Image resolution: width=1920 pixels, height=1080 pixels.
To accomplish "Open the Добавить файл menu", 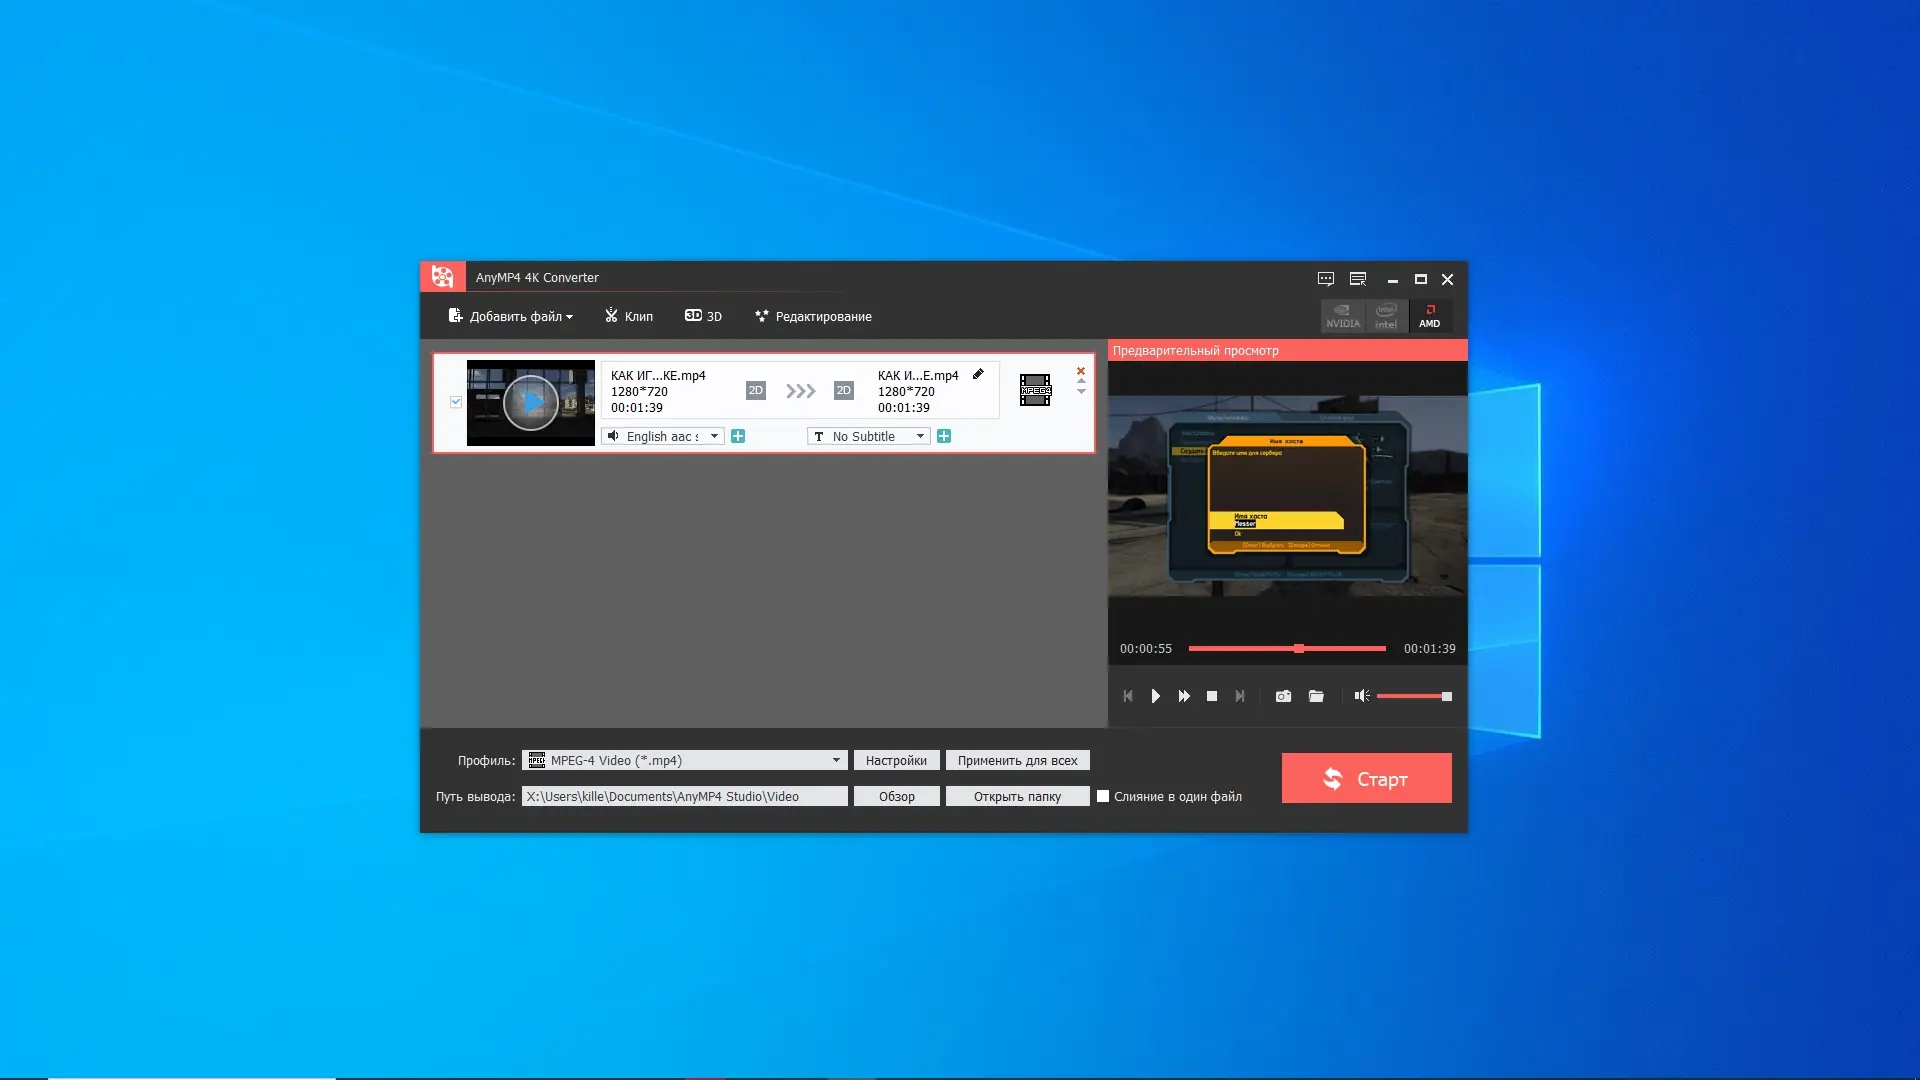I will click(511, 316).
